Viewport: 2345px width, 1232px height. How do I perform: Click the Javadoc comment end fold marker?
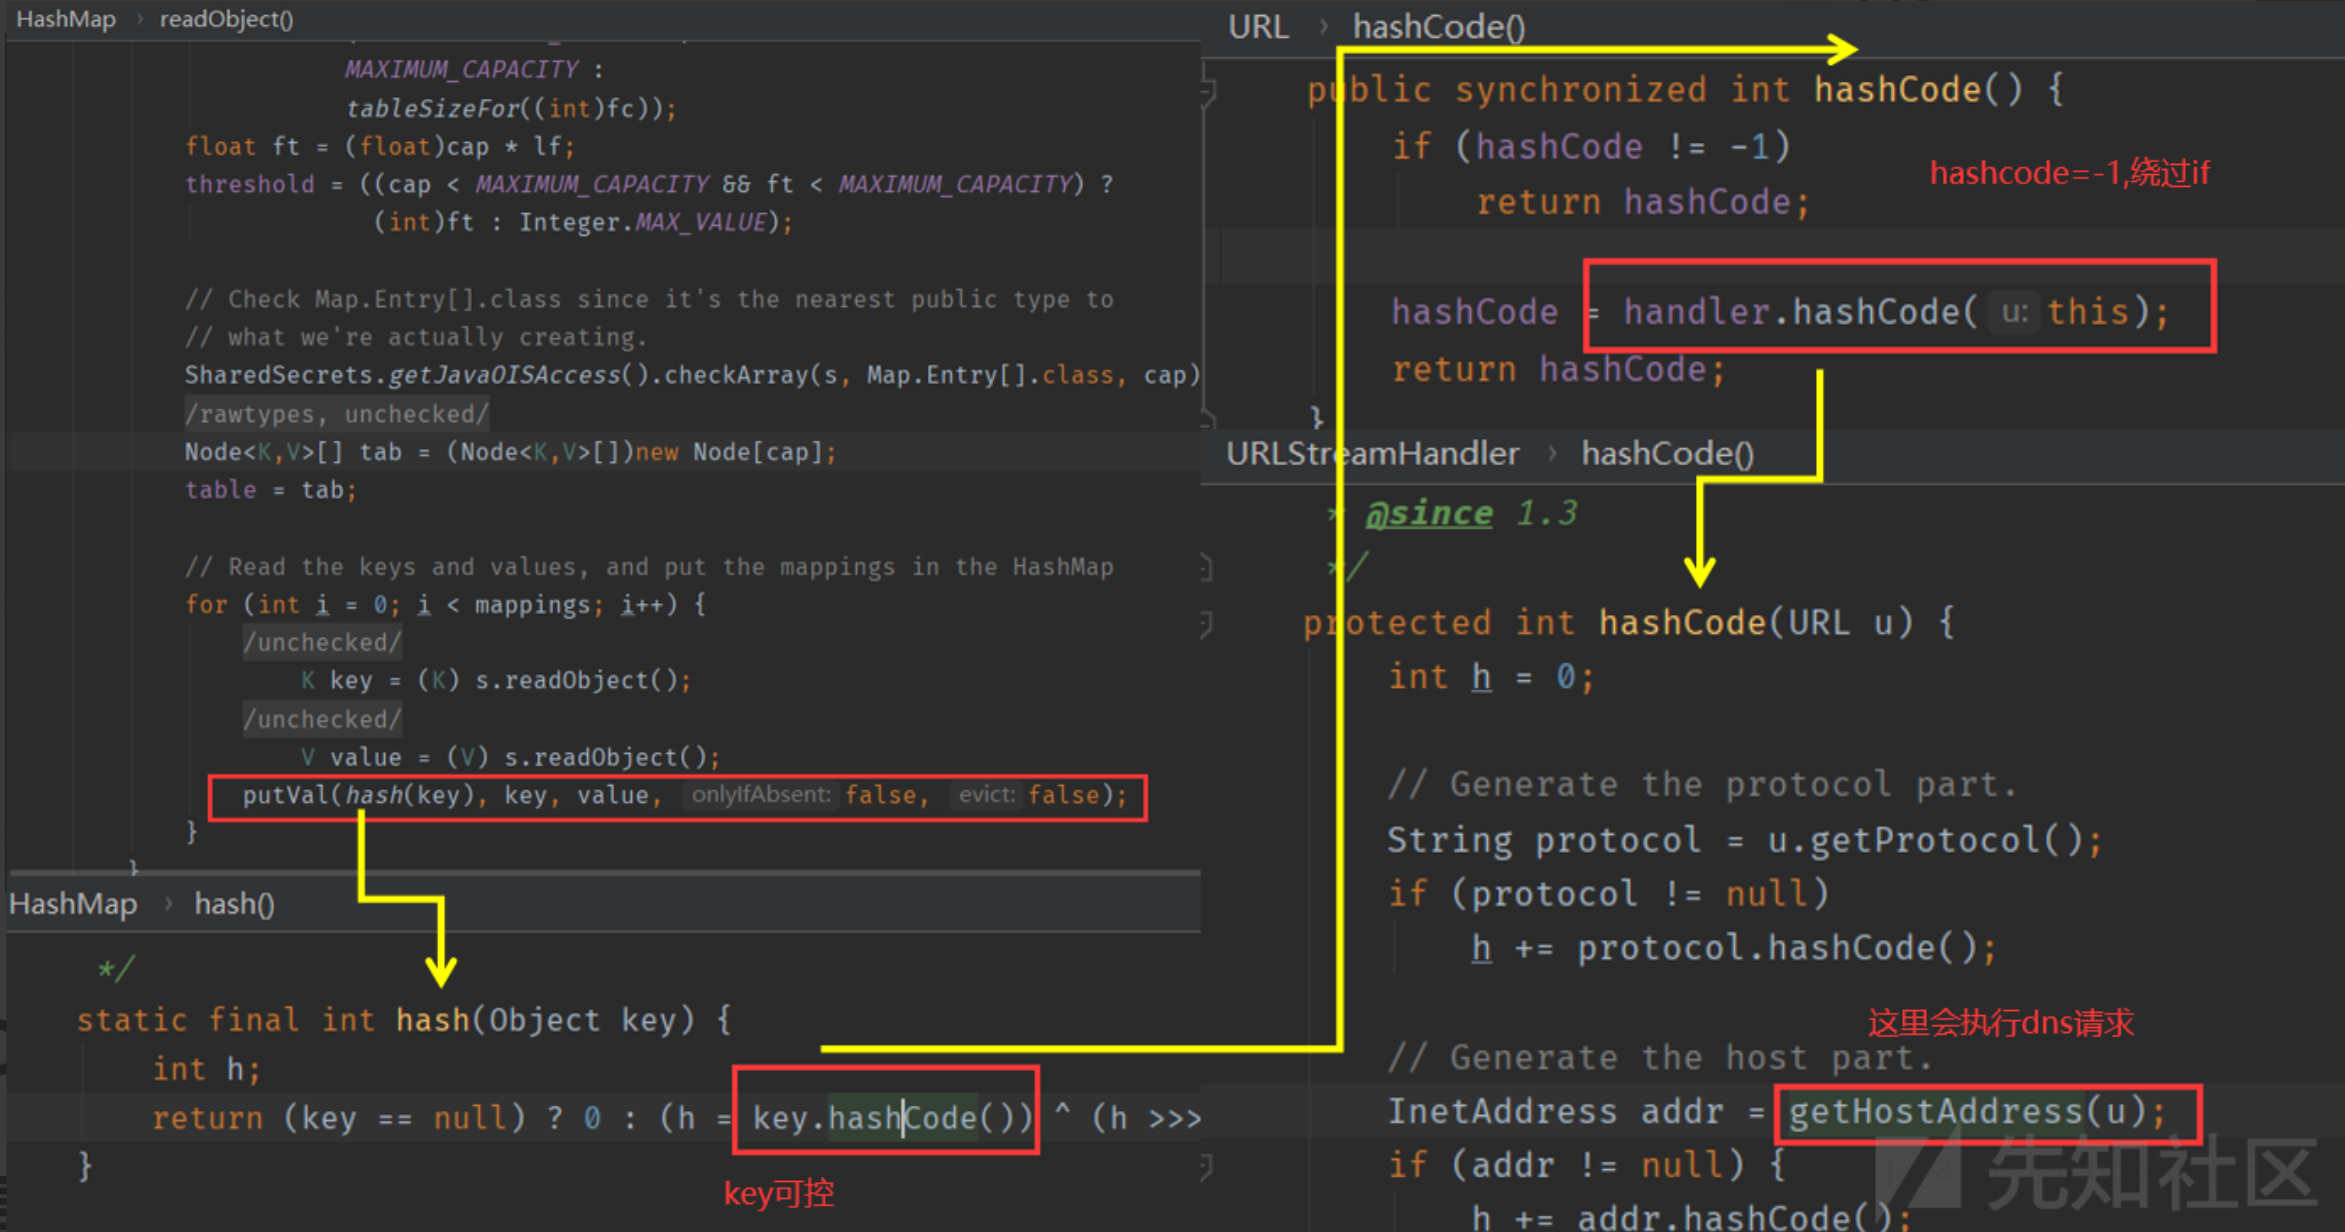[x=1206, y=568]
